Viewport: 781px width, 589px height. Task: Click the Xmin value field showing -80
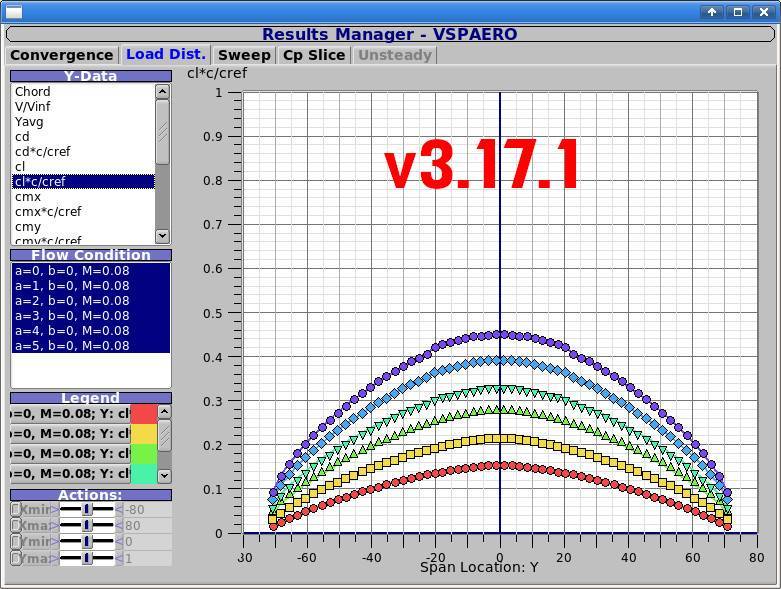[x=147, y=509]
